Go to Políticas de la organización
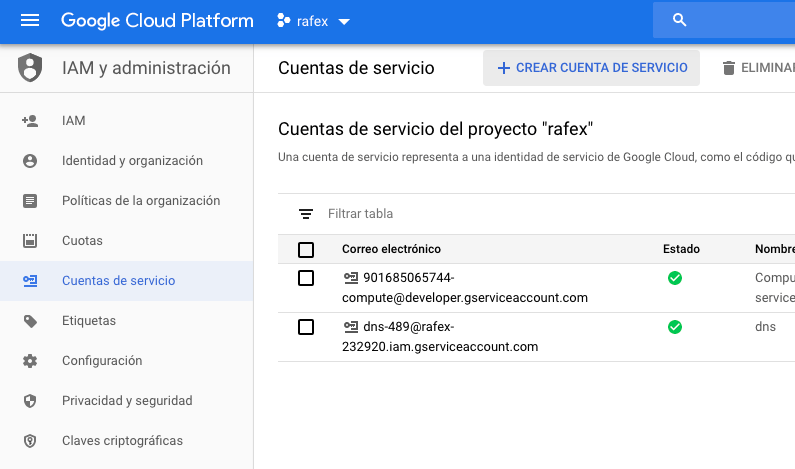The width and height of the screenshot is (795, 469). [140, 201]
